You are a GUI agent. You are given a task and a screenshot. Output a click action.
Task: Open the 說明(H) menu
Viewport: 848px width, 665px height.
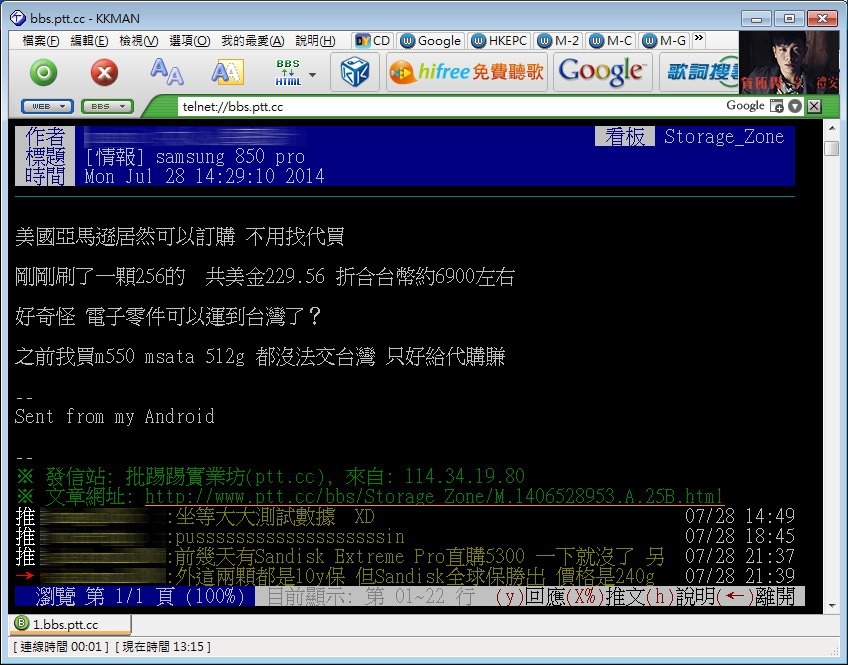pos(315,41)
